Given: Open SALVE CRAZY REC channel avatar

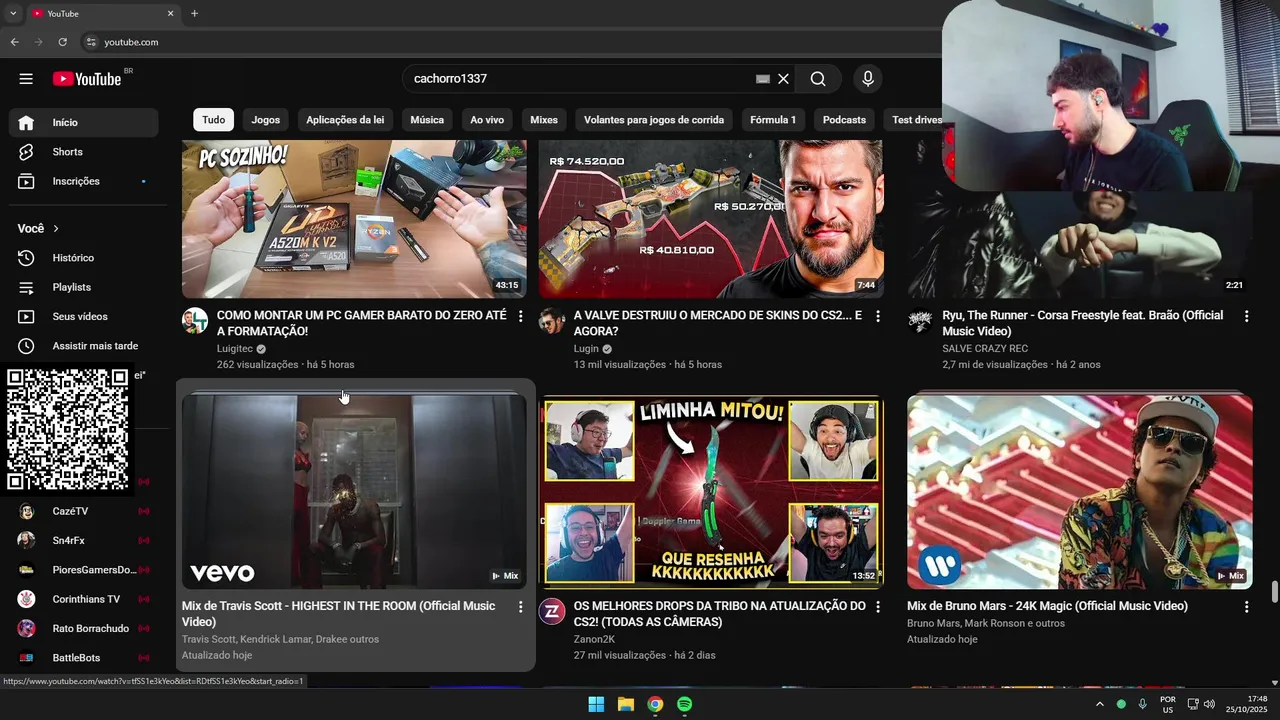Looking at the screenshot, I should 920,321.
